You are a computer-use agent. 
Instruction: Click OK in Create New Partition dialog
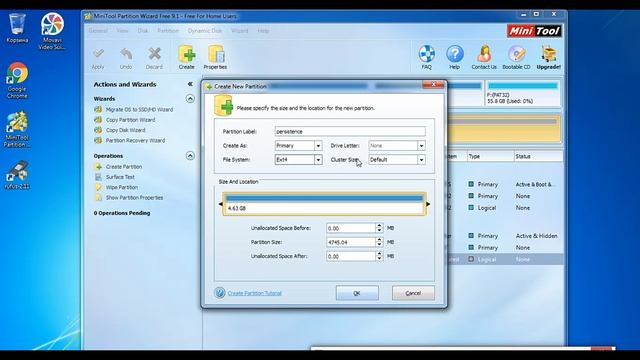(357, 293)
